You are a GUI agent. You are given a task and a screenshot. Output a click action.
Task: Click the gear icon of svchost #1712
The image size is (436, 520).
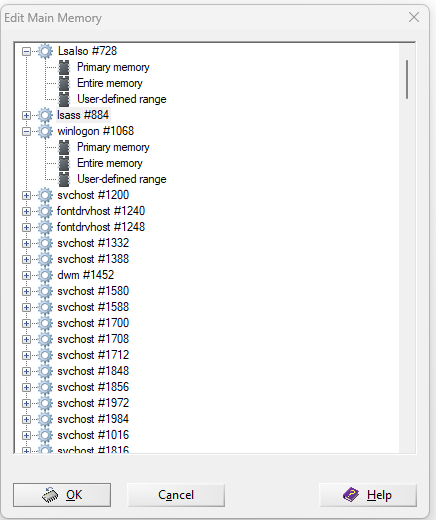(45, 355)
